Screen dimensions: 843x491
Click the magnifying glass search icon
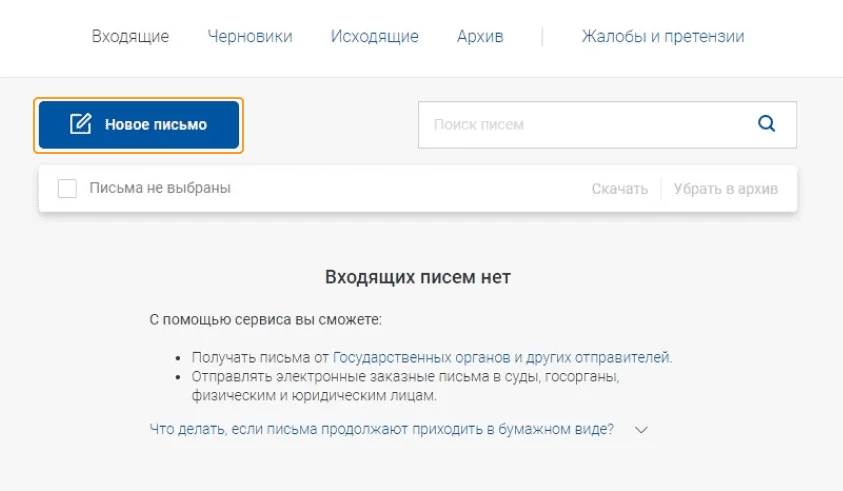point(766,124)
